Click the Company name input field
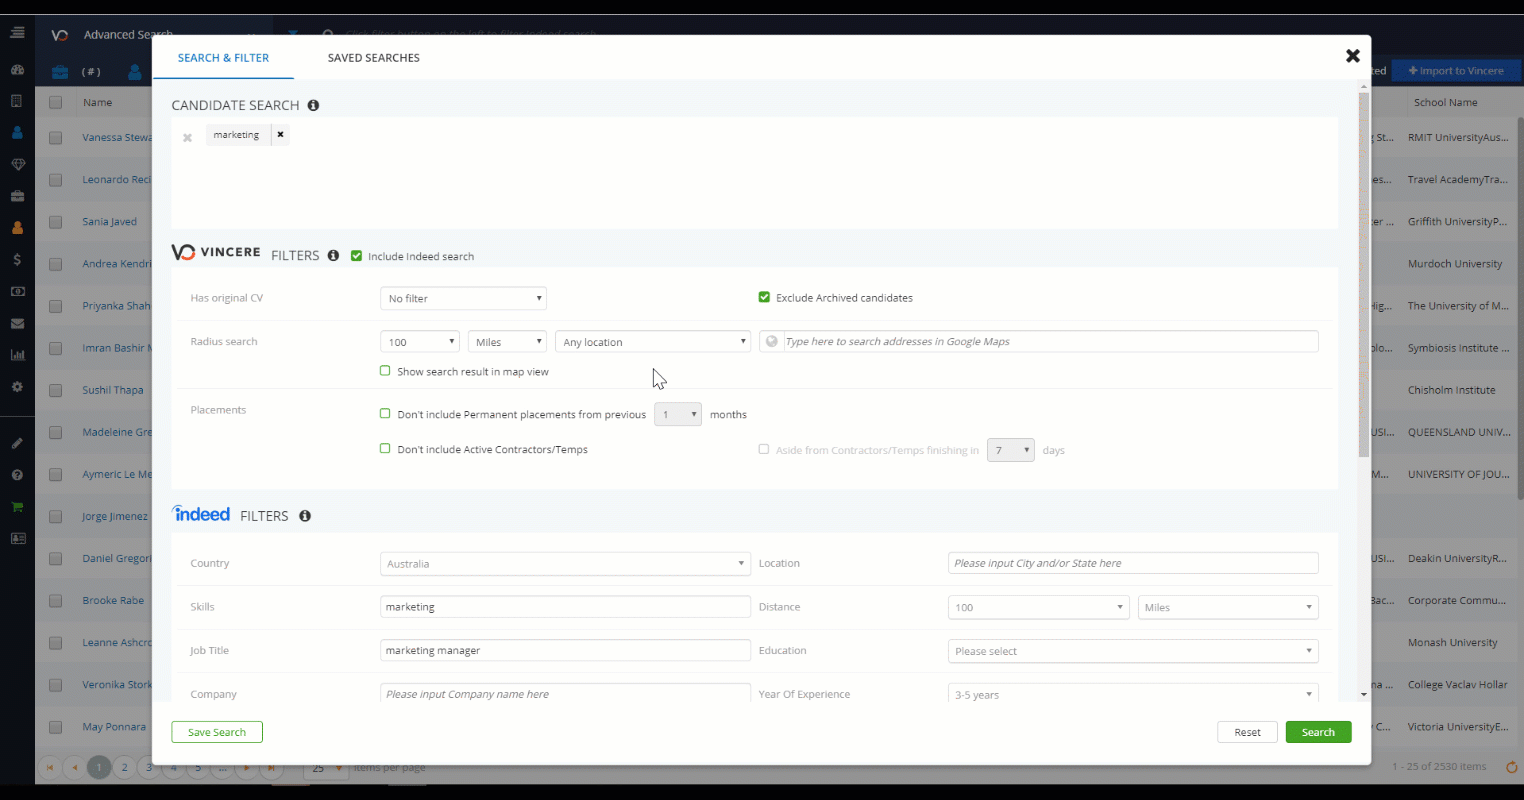The width and height of the screenshot is (1524, 800). [565, 693]
